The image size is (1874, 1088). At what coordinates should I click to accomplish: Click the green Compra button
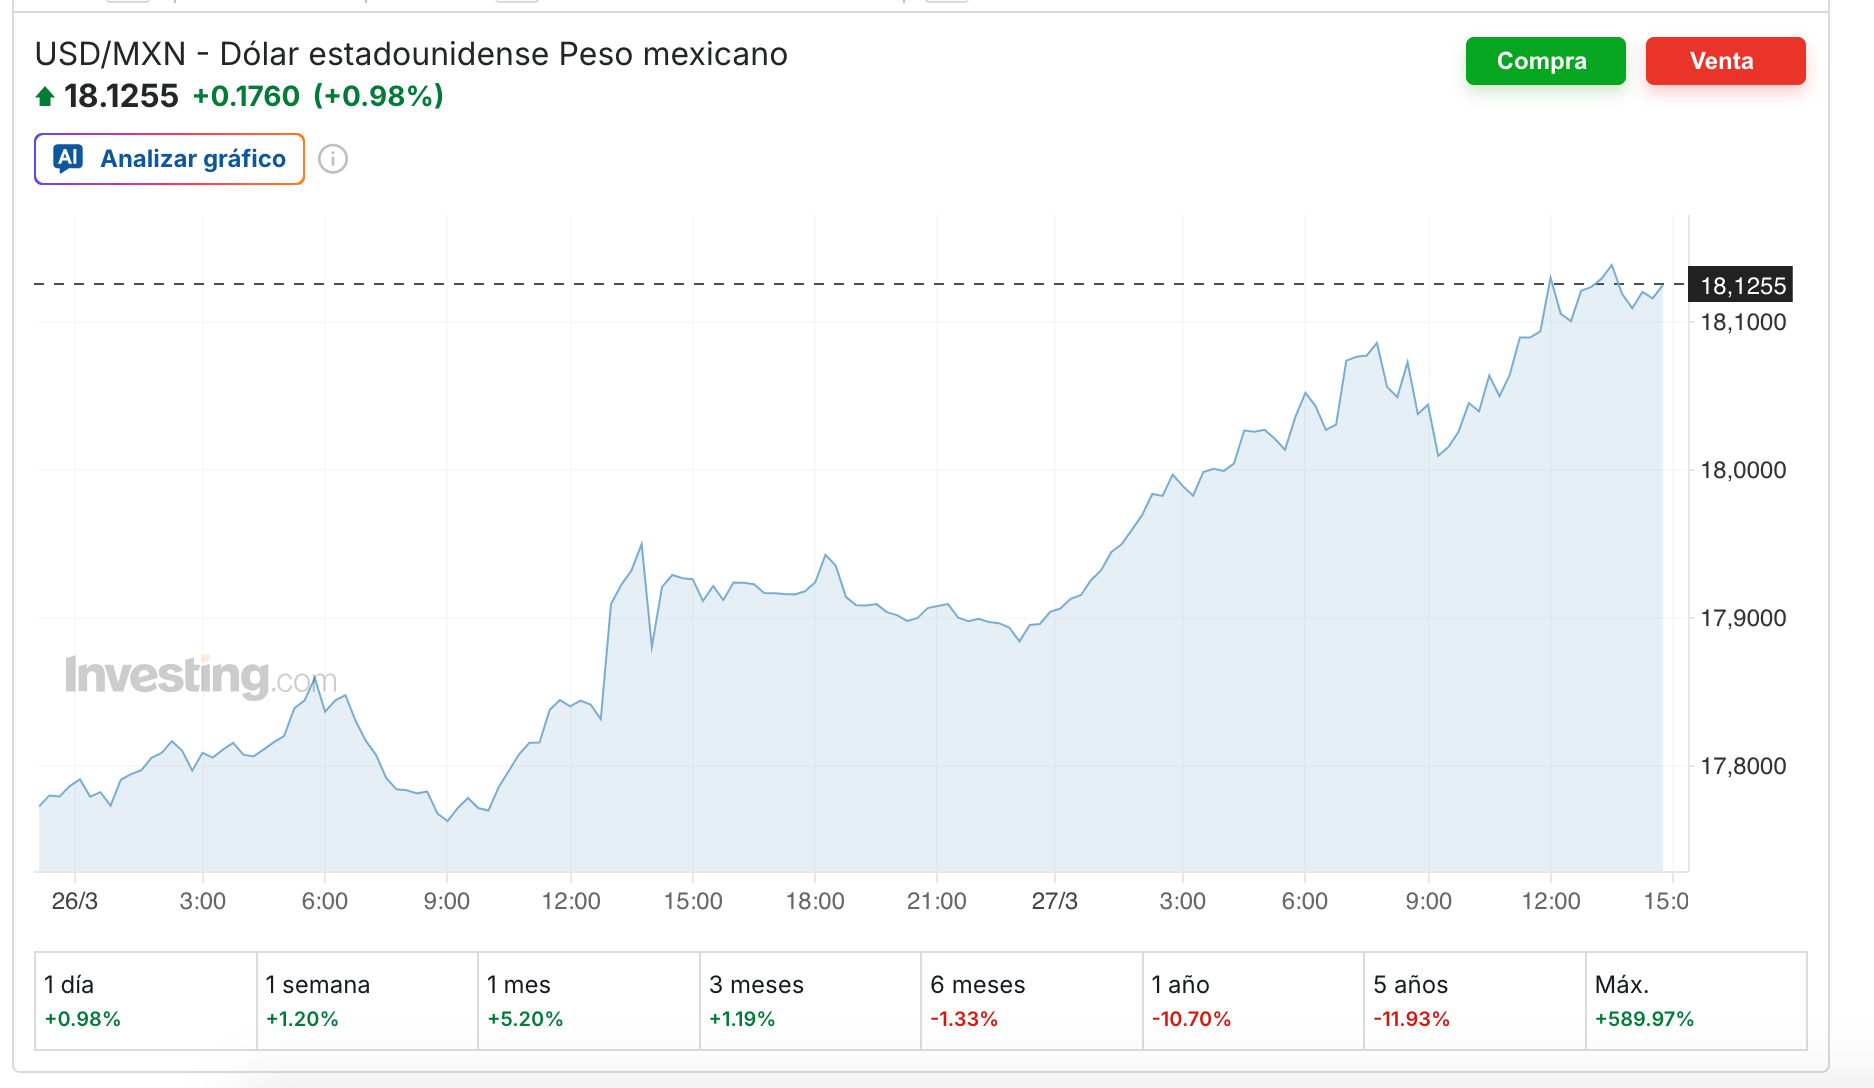(1545, 61)
